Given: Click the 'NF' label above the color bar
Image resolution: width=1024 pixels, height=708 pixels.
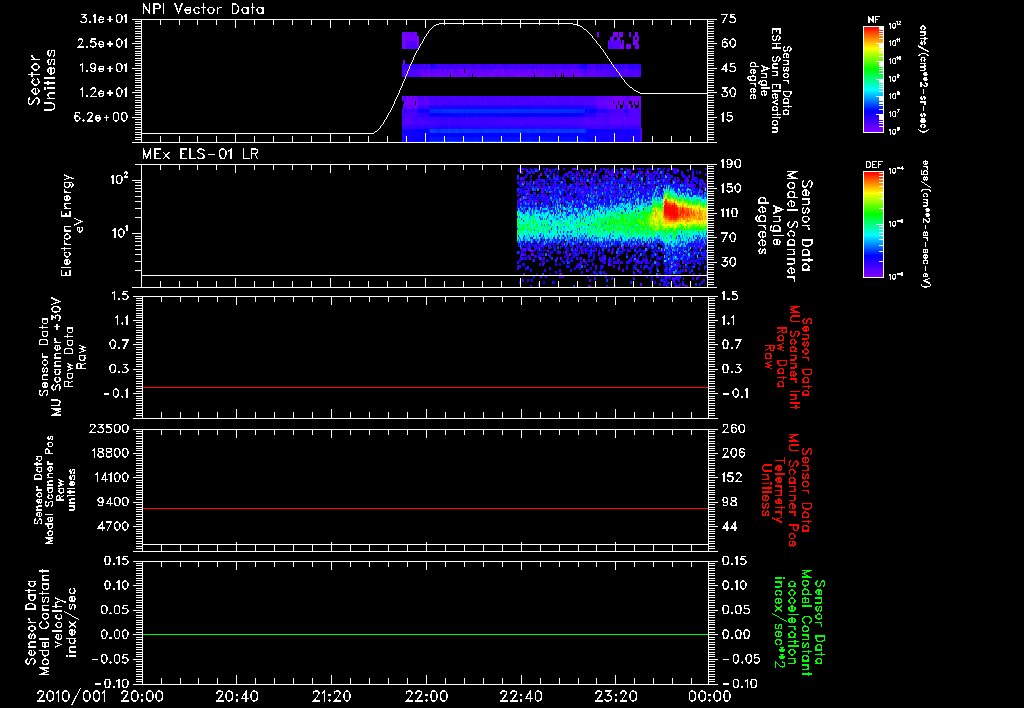Looking at the screenshot, I should (x=874, y=20).
